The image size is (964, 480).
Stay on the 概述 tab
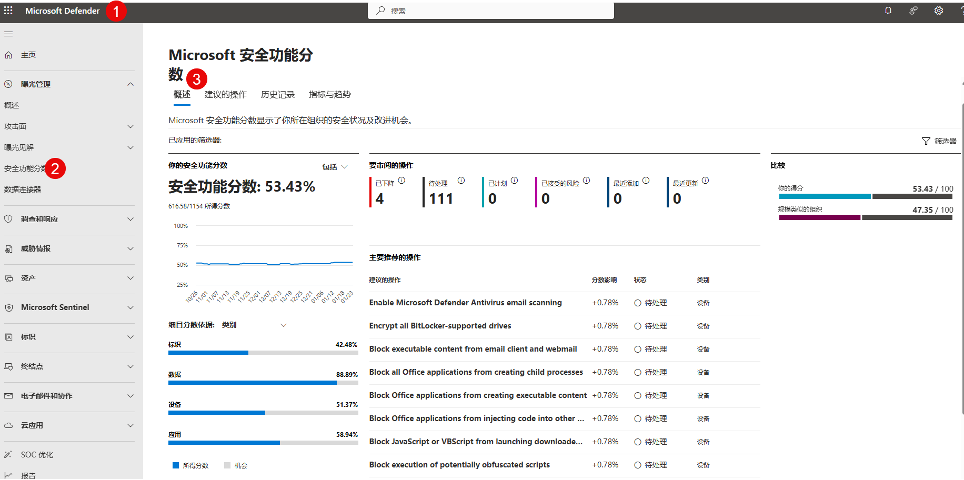(x=182, y=95)
